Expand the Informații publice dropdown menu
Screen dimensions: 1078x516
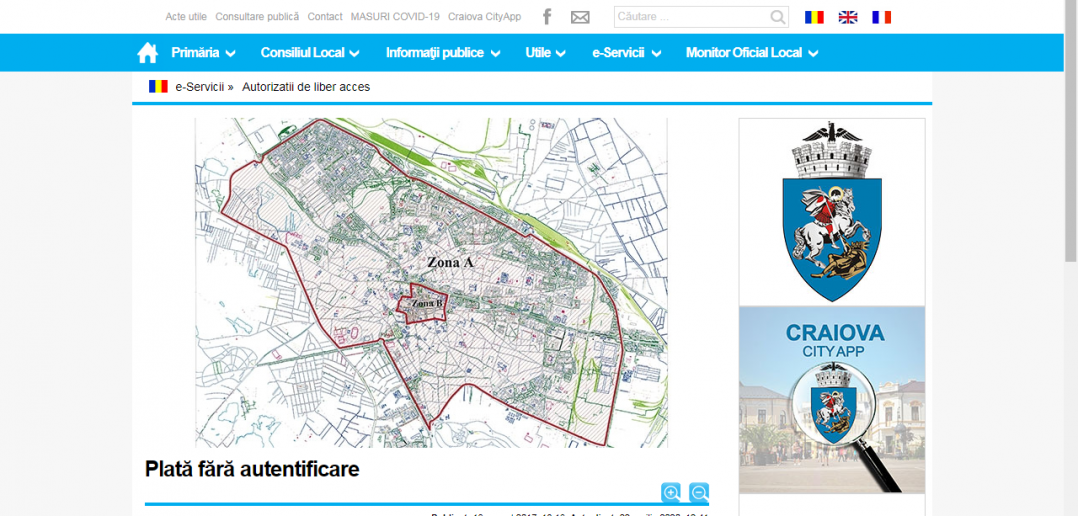442,53
